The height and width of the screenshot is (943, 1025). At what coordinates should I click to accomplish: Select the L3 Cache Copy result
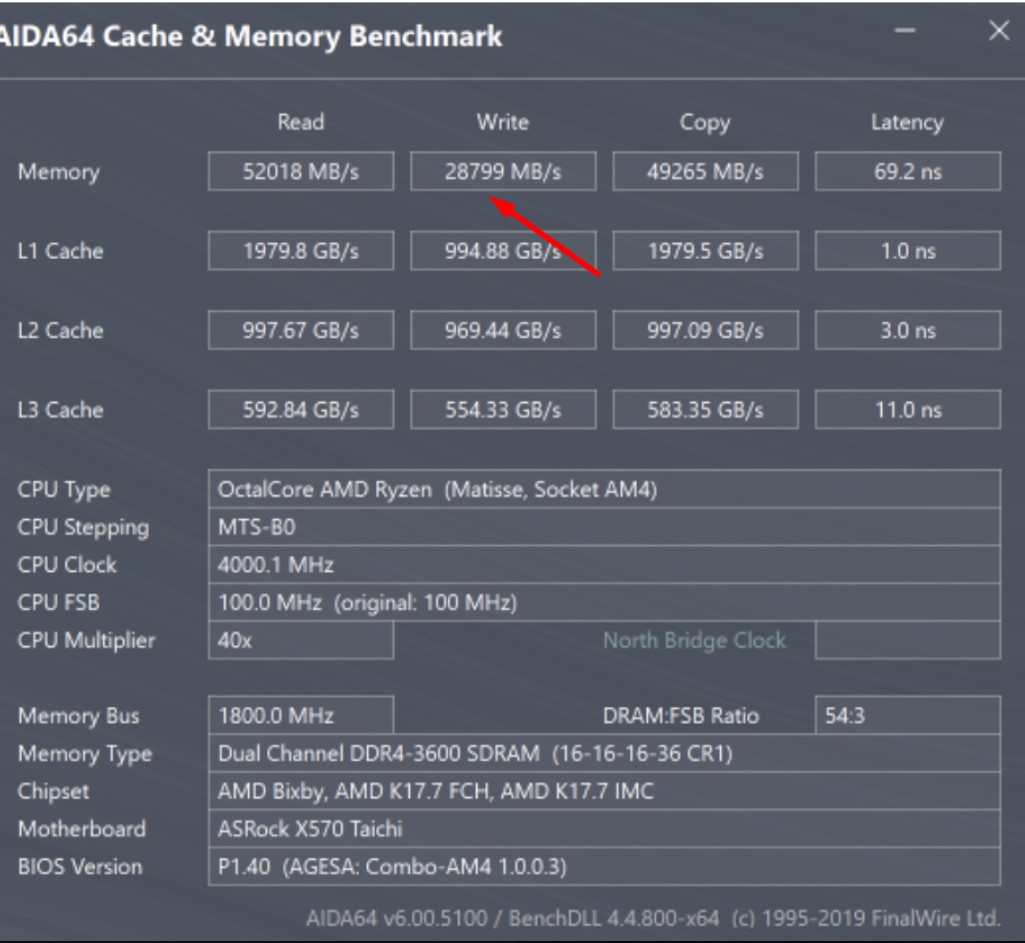pyautogui.click(x=705, y=410)
